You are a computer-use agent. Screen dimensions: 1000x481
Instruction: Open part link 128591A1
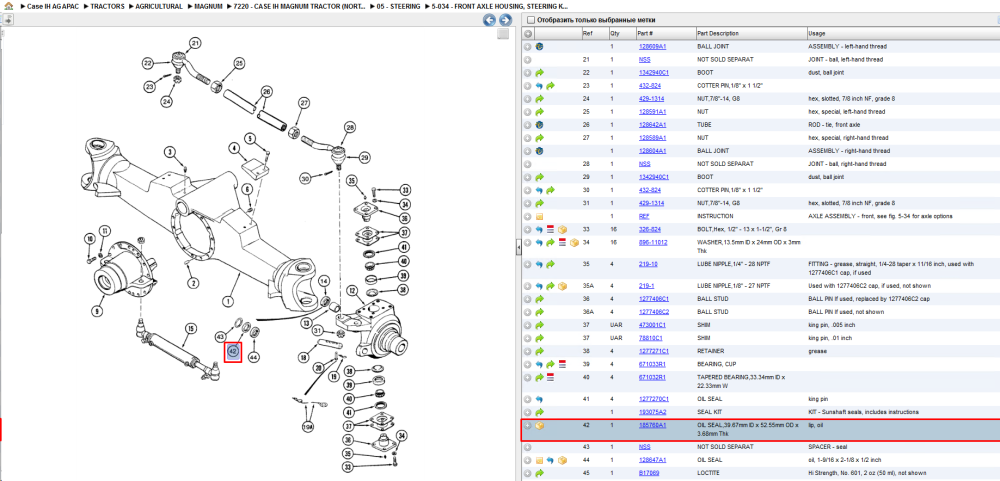point(652,112)
